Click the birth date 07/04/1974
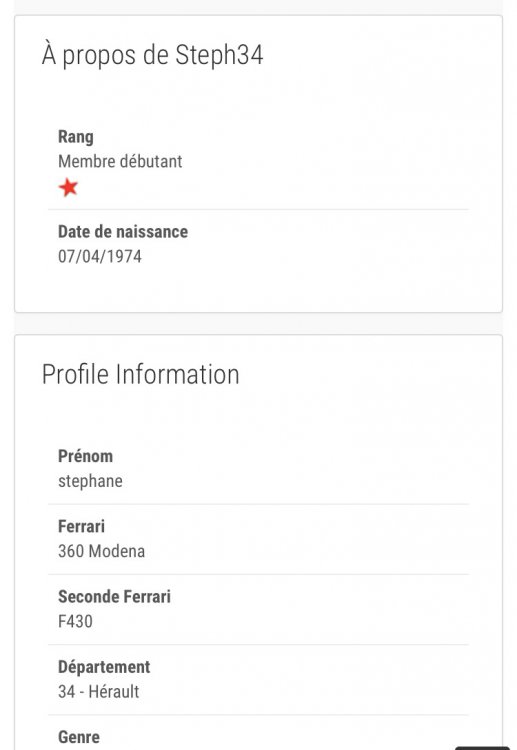 point(99,256)
